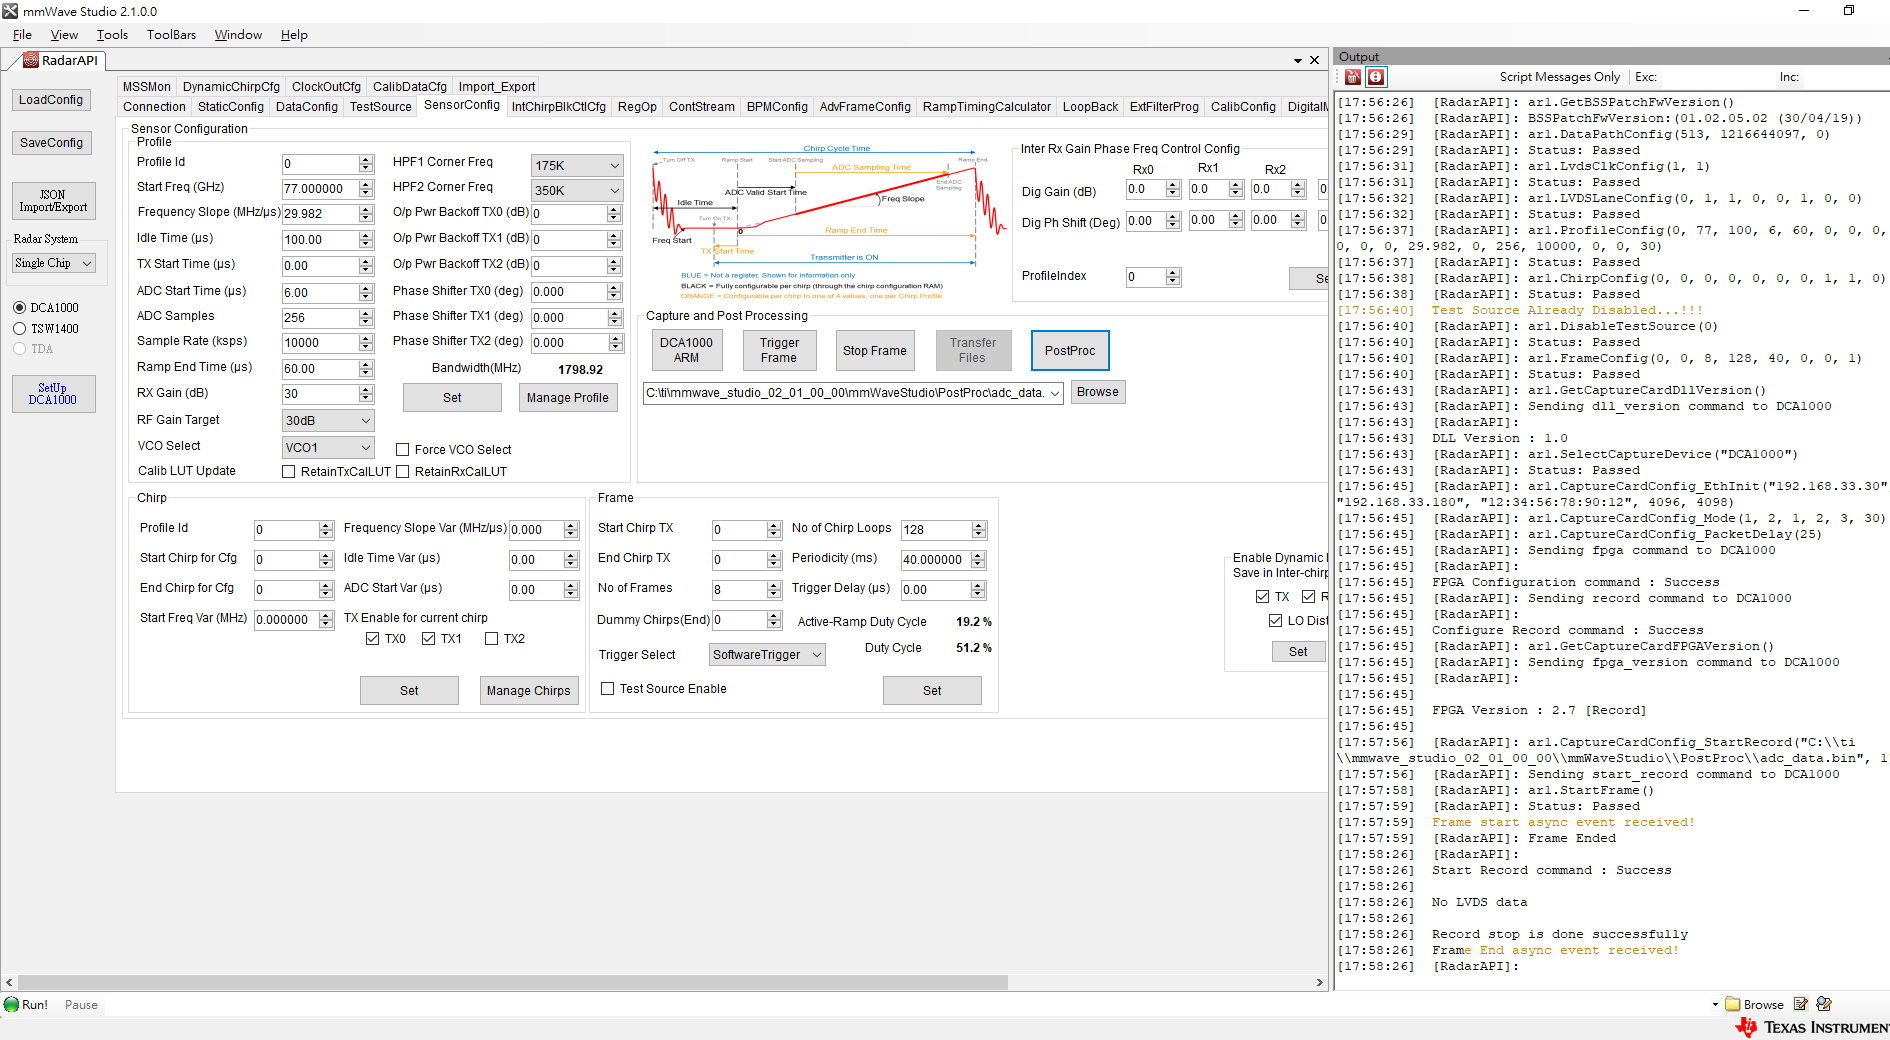Click the RadarAPI tab icon
This screenshot has width=1890, height=1040.
click(31, 60)
